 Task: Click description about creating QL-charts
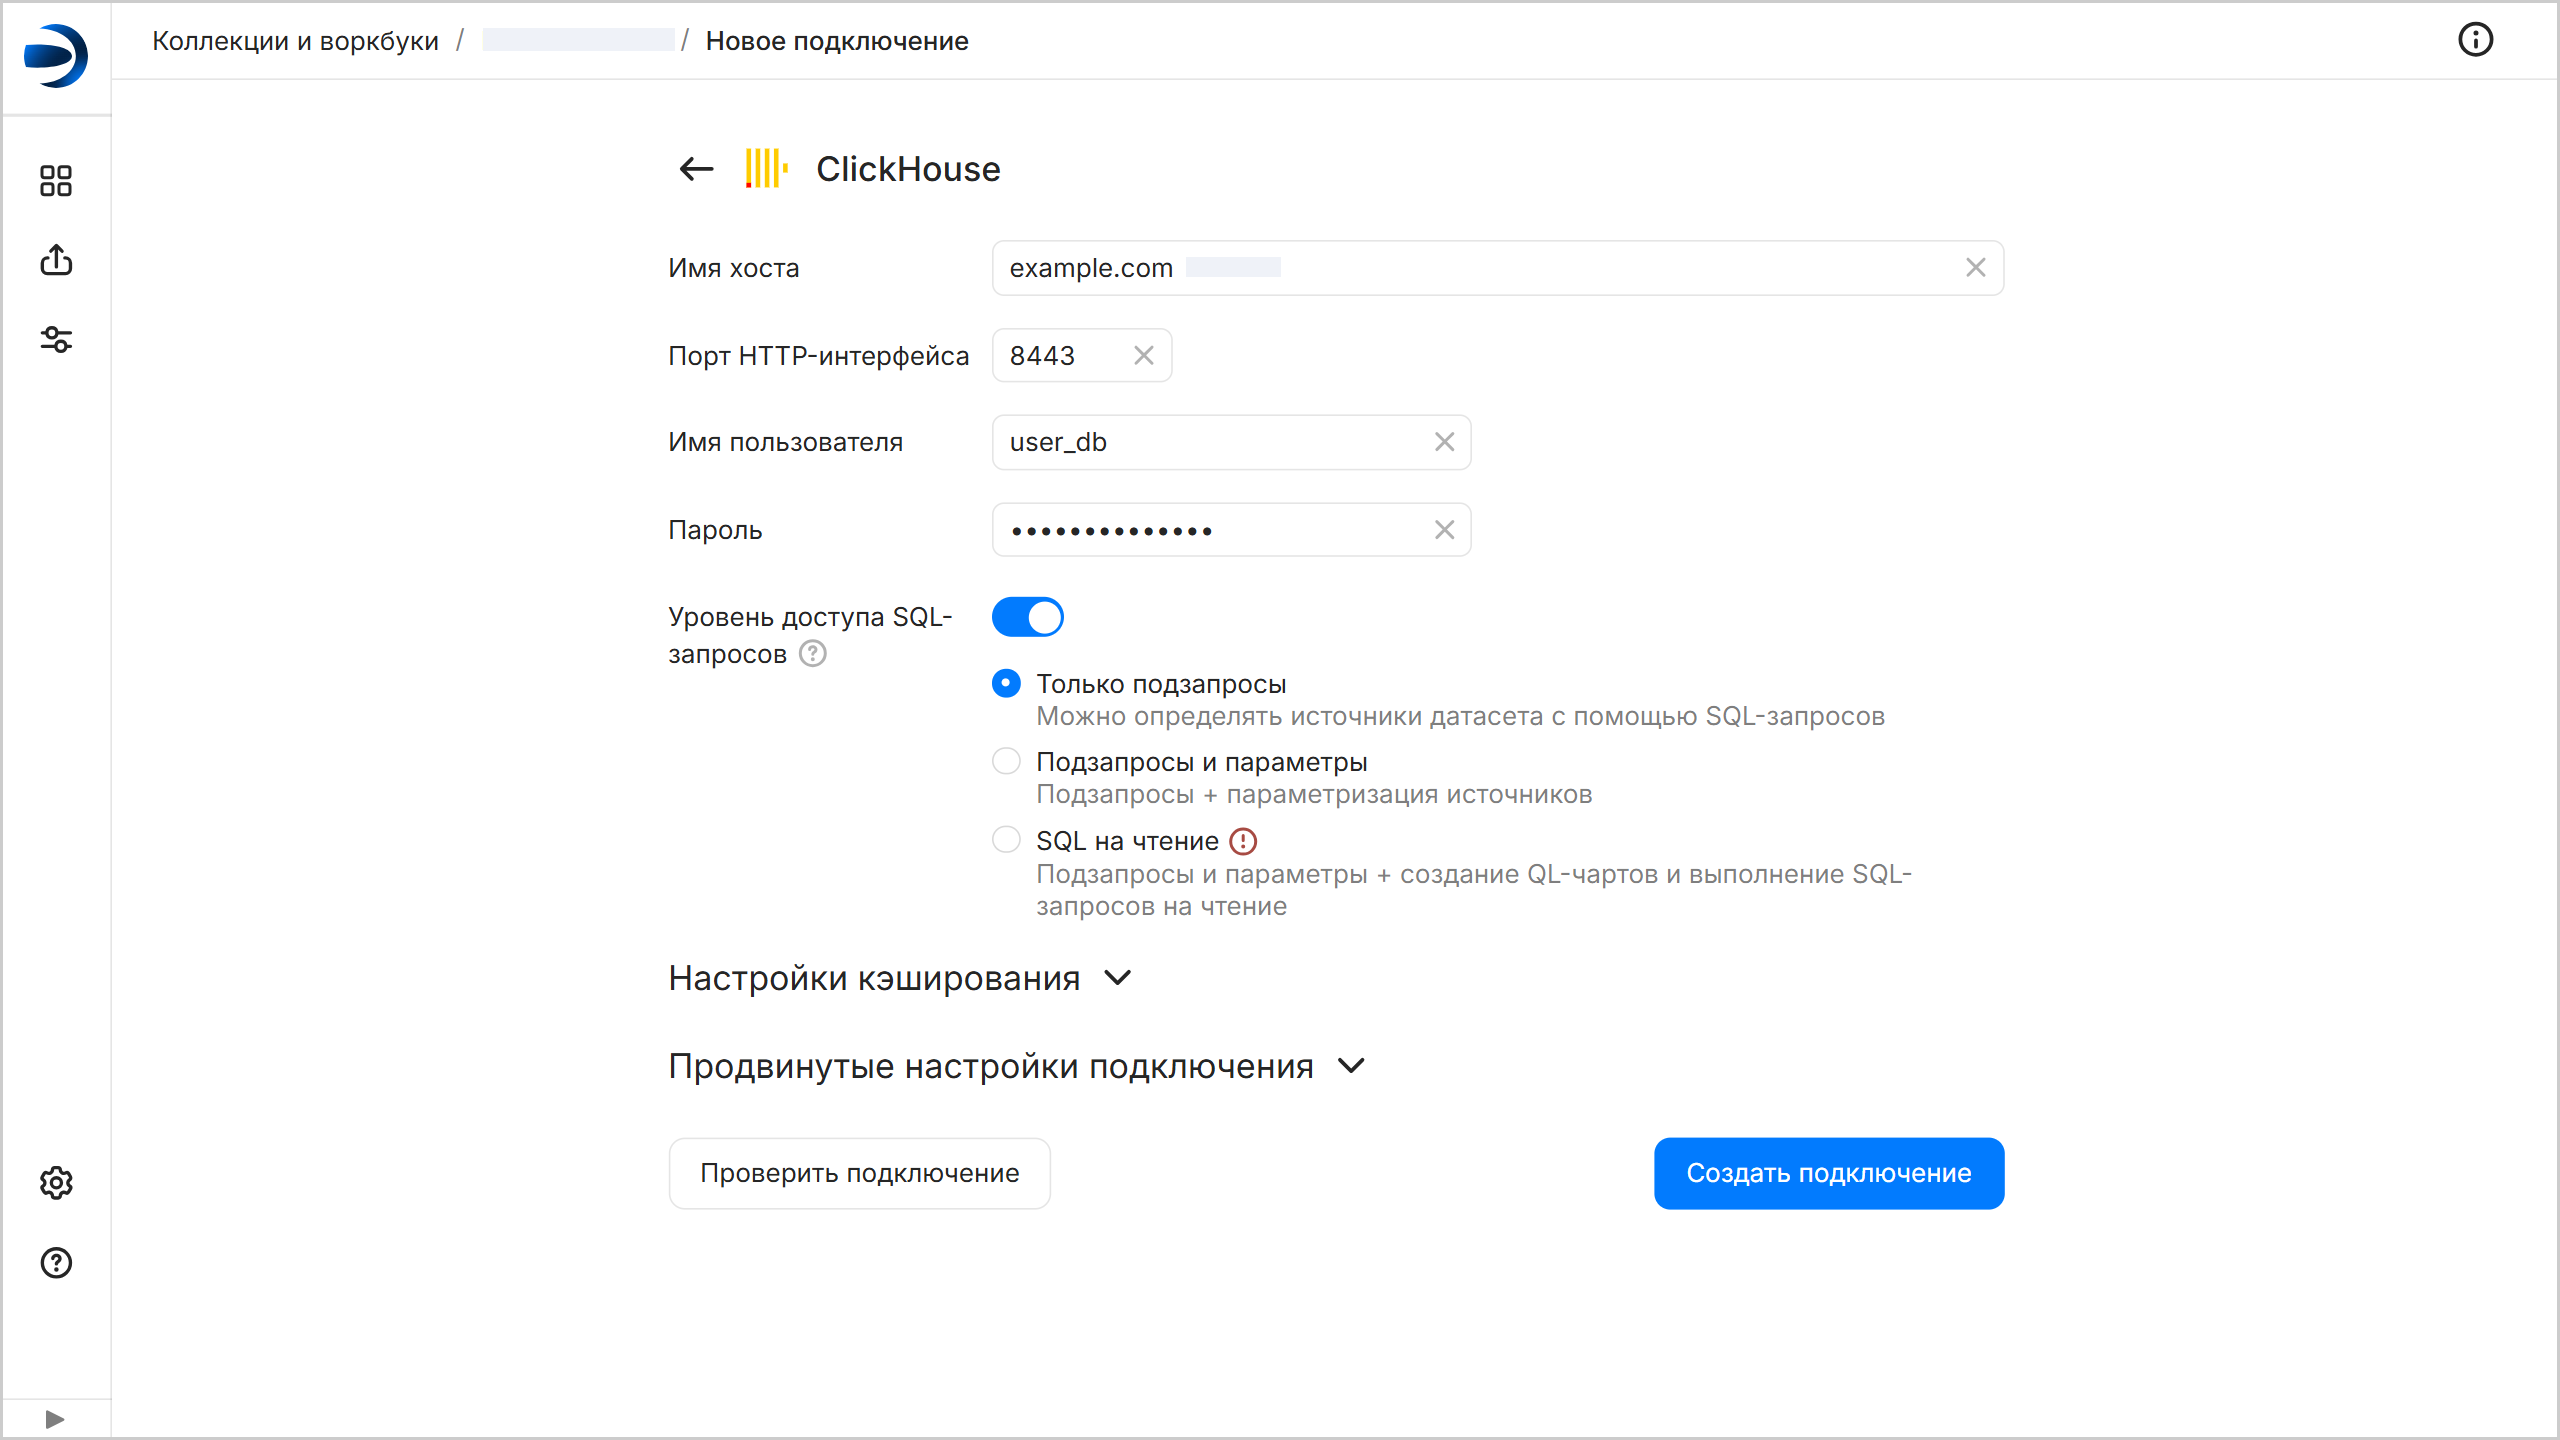1474,890
